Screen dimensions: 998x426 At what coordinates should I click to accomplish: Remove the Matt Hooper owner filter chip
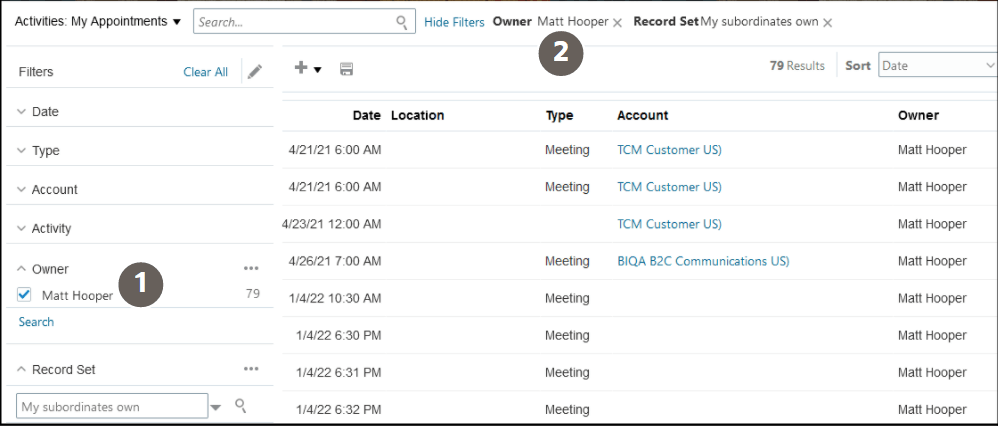(617, 22)
